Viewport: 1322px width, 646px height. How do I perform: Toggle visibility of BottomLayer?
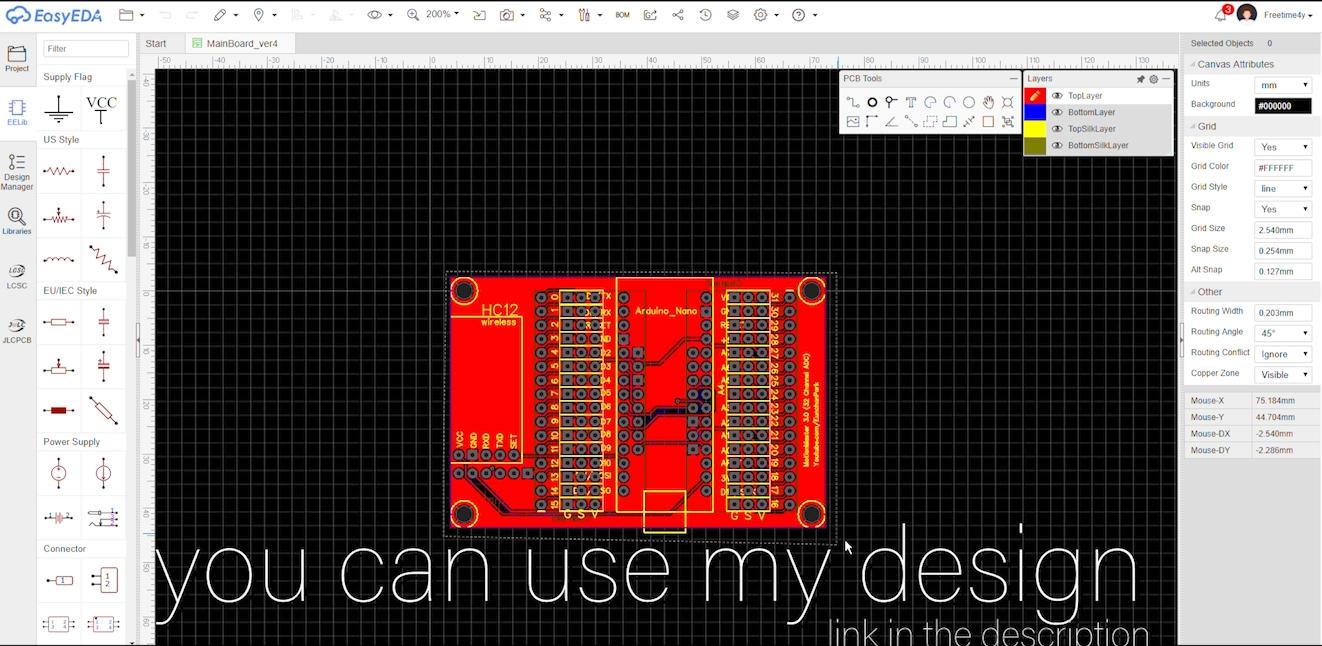tap(1057, 112)
